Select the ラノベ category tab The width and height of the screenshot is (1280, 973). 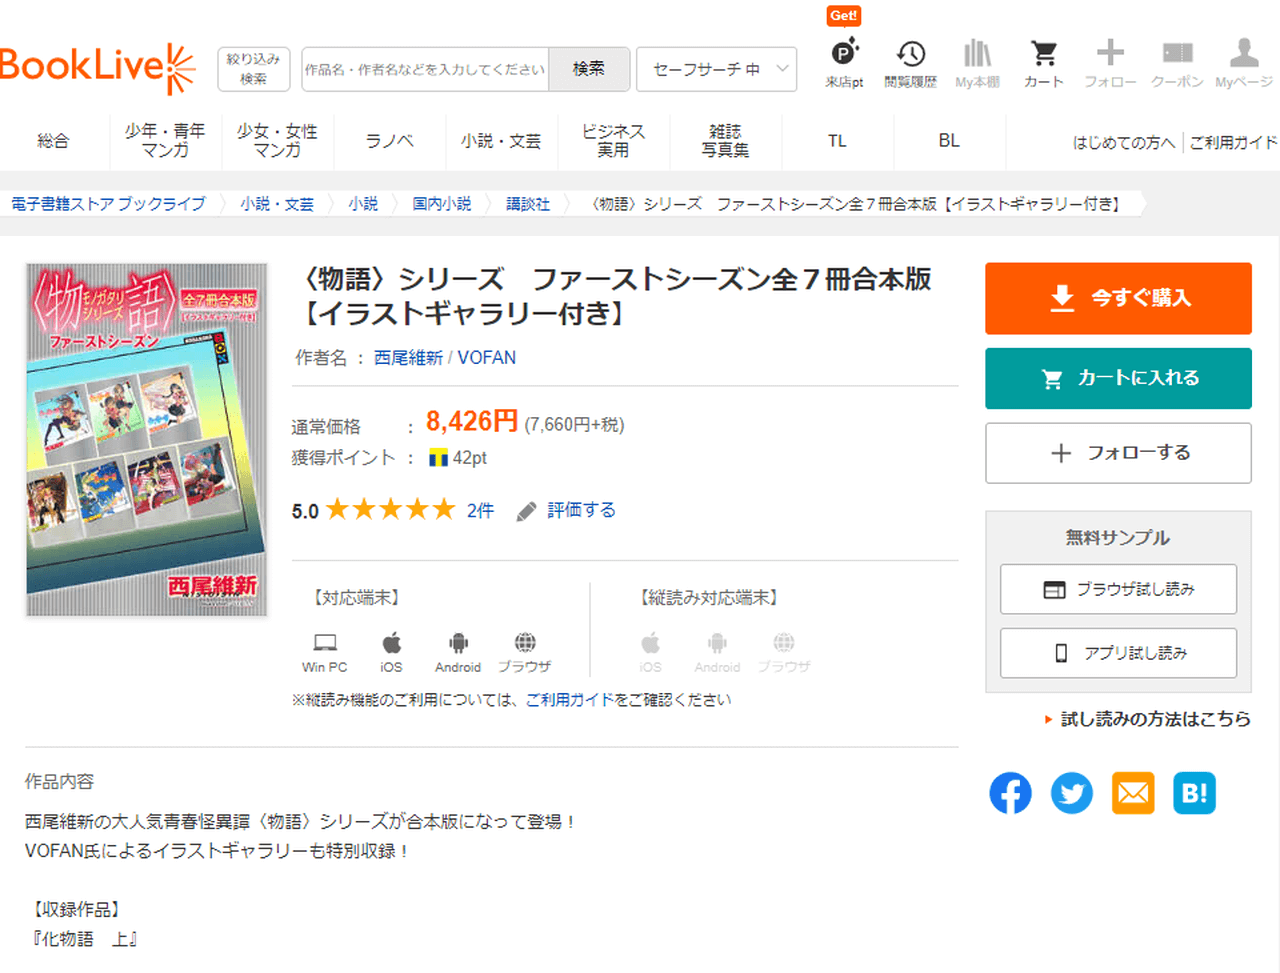[389, 141]
